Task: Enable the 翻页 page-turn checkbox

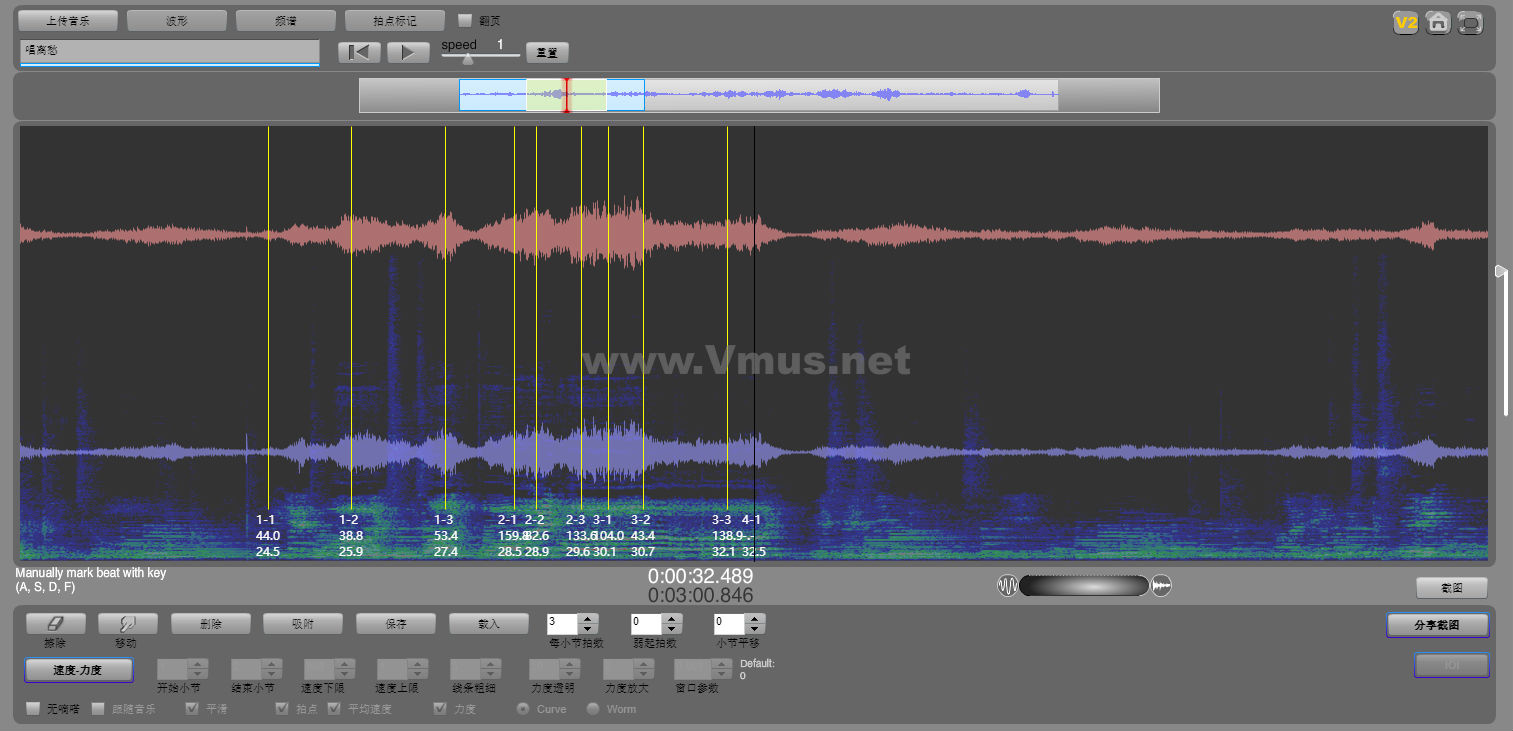Action: (465, 20)
